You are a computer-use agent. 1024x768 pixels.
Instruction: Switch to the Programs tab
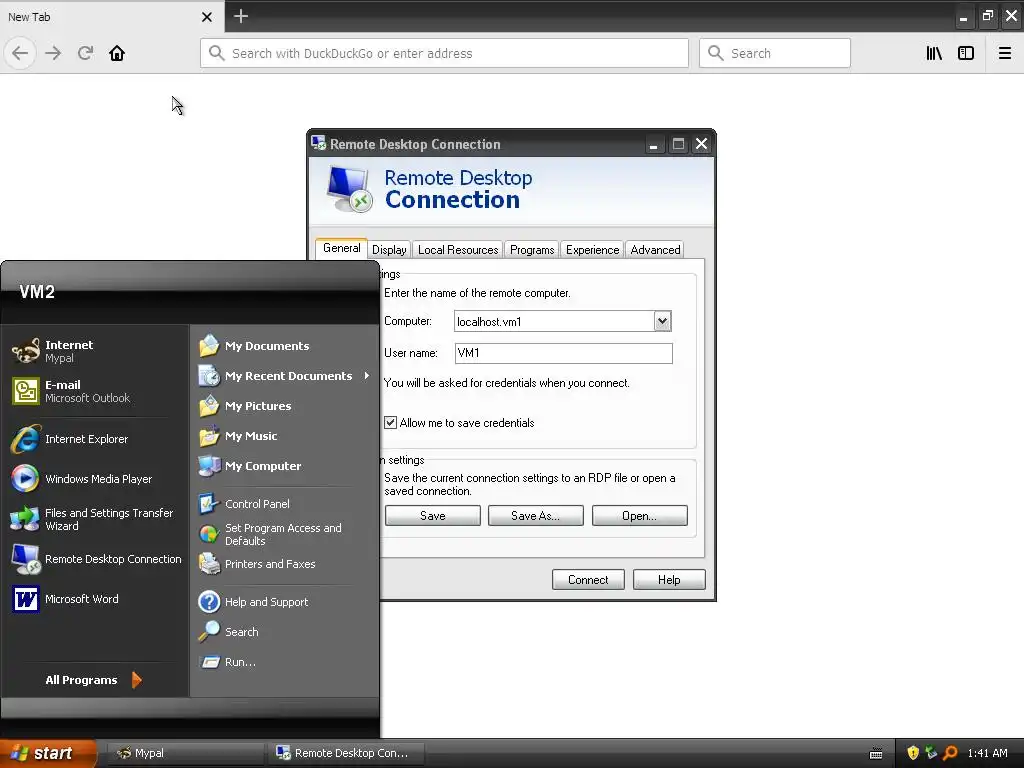point(532,249)
